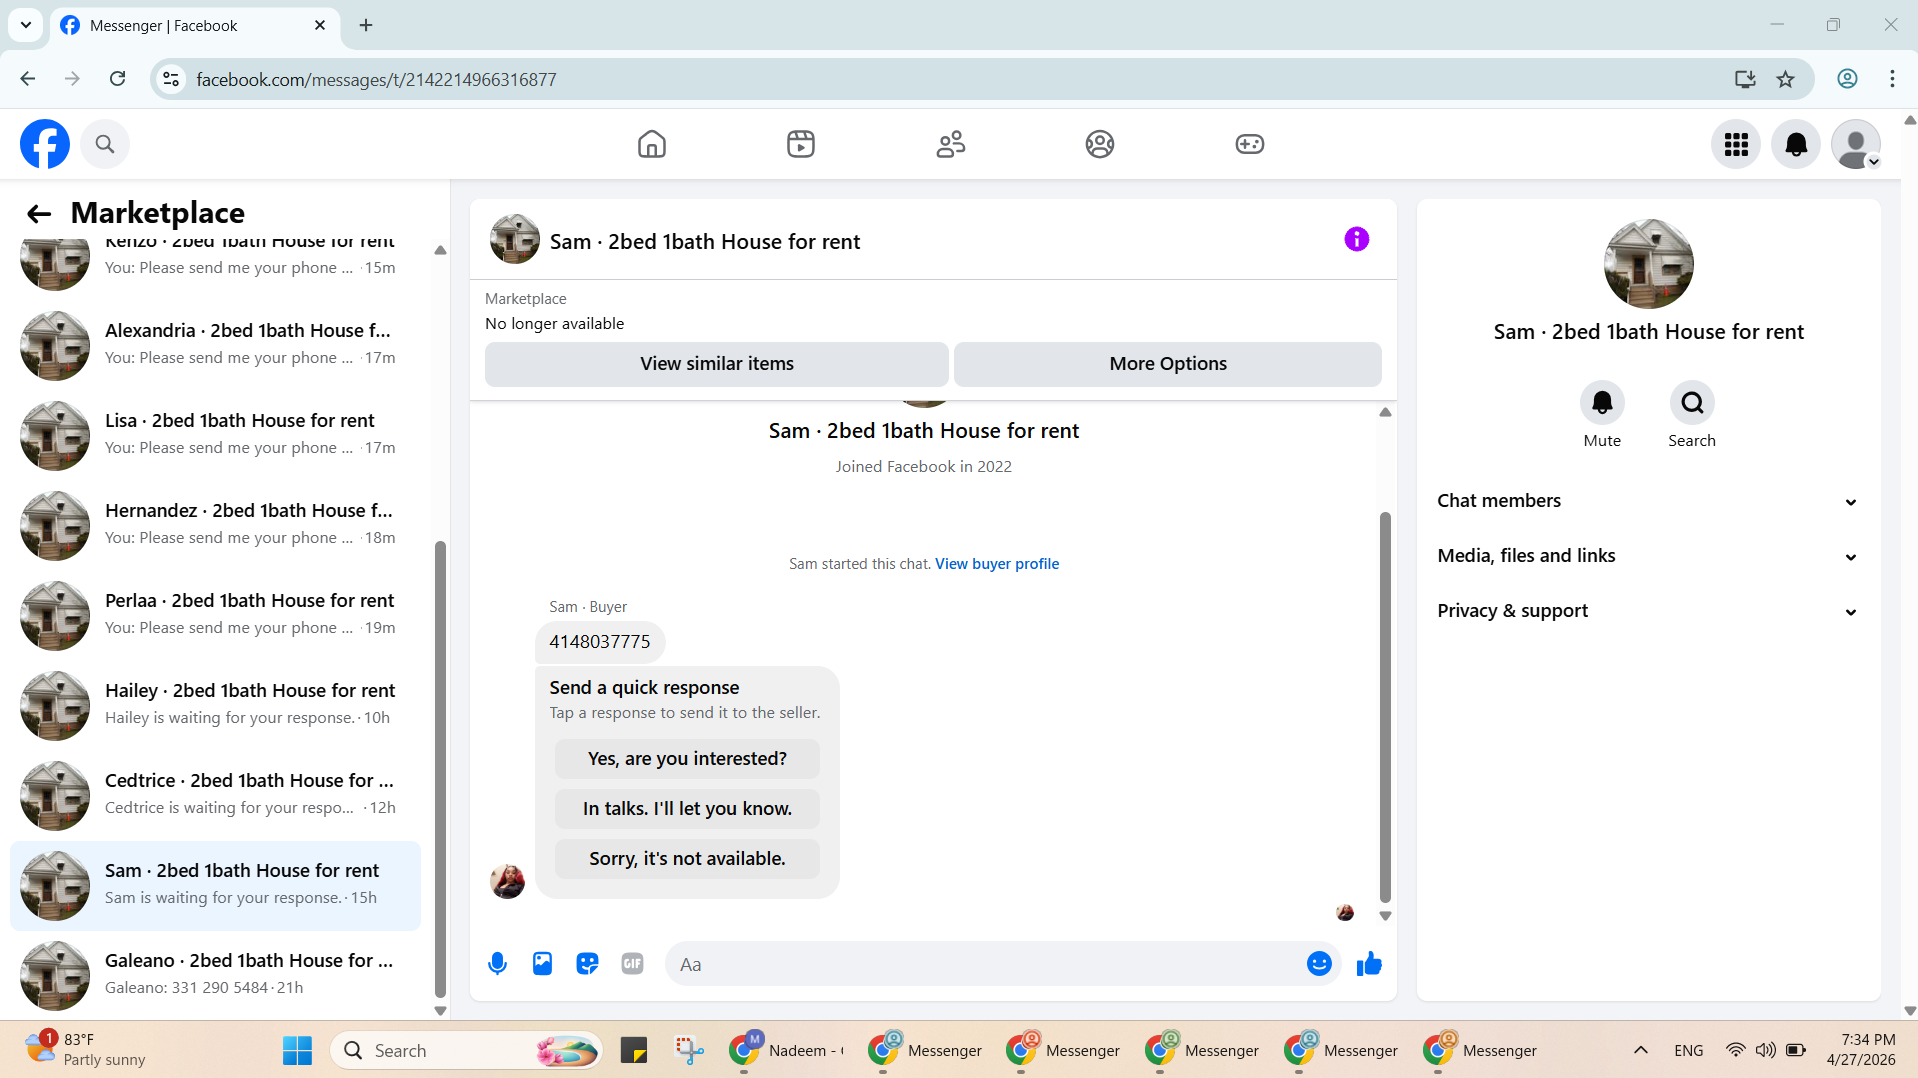Open the Chrome three-dot menu

1892,79
